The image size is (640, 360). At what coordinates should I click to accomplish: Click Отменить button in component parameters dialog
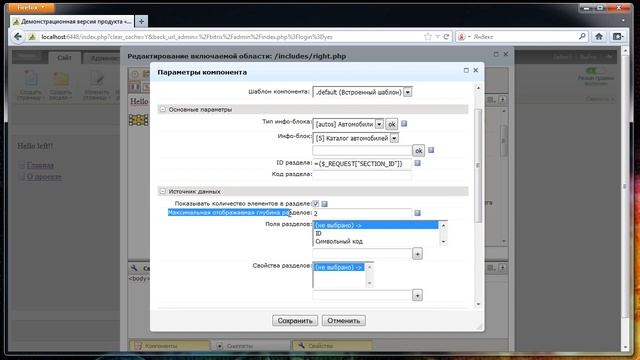point(344,321)
